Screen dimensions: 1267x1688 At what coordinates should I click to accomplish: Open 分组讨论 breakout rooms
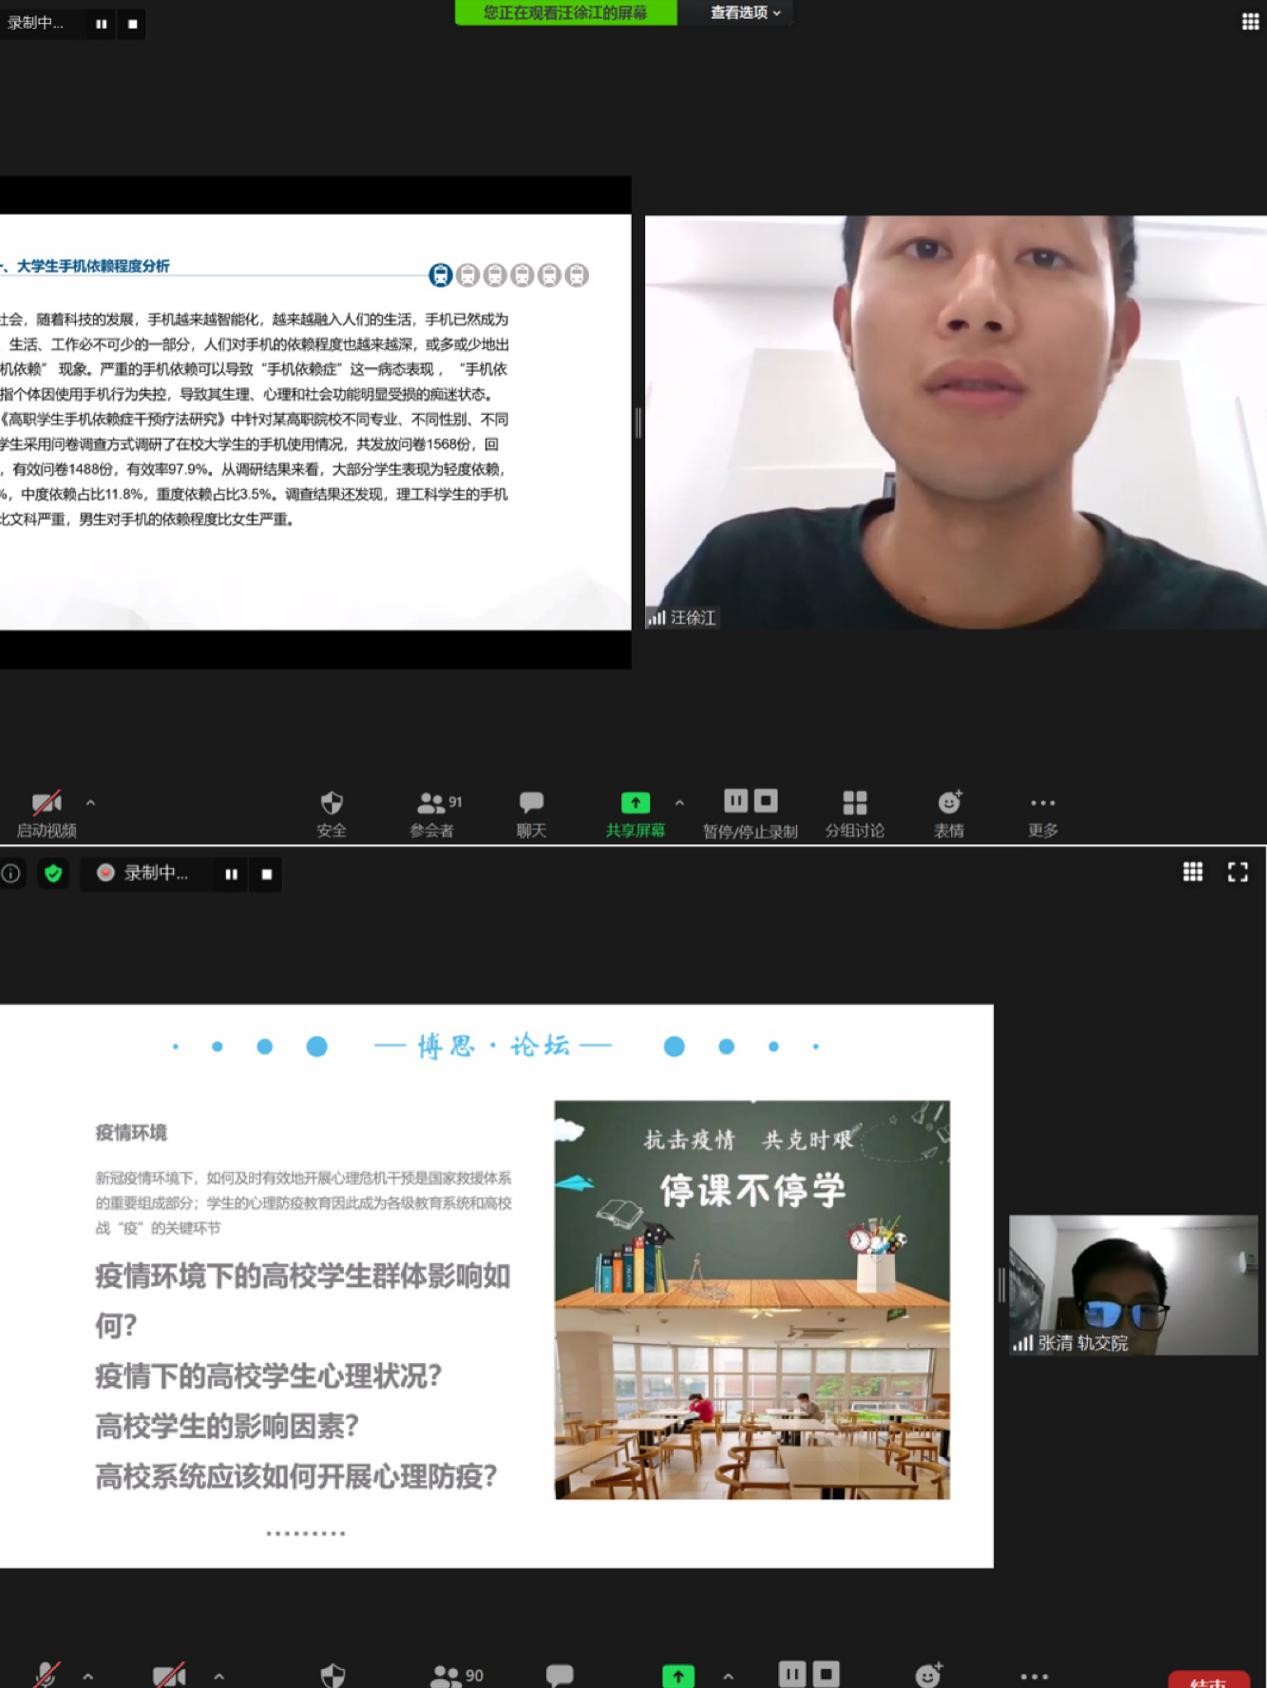(x=854, y=813)
